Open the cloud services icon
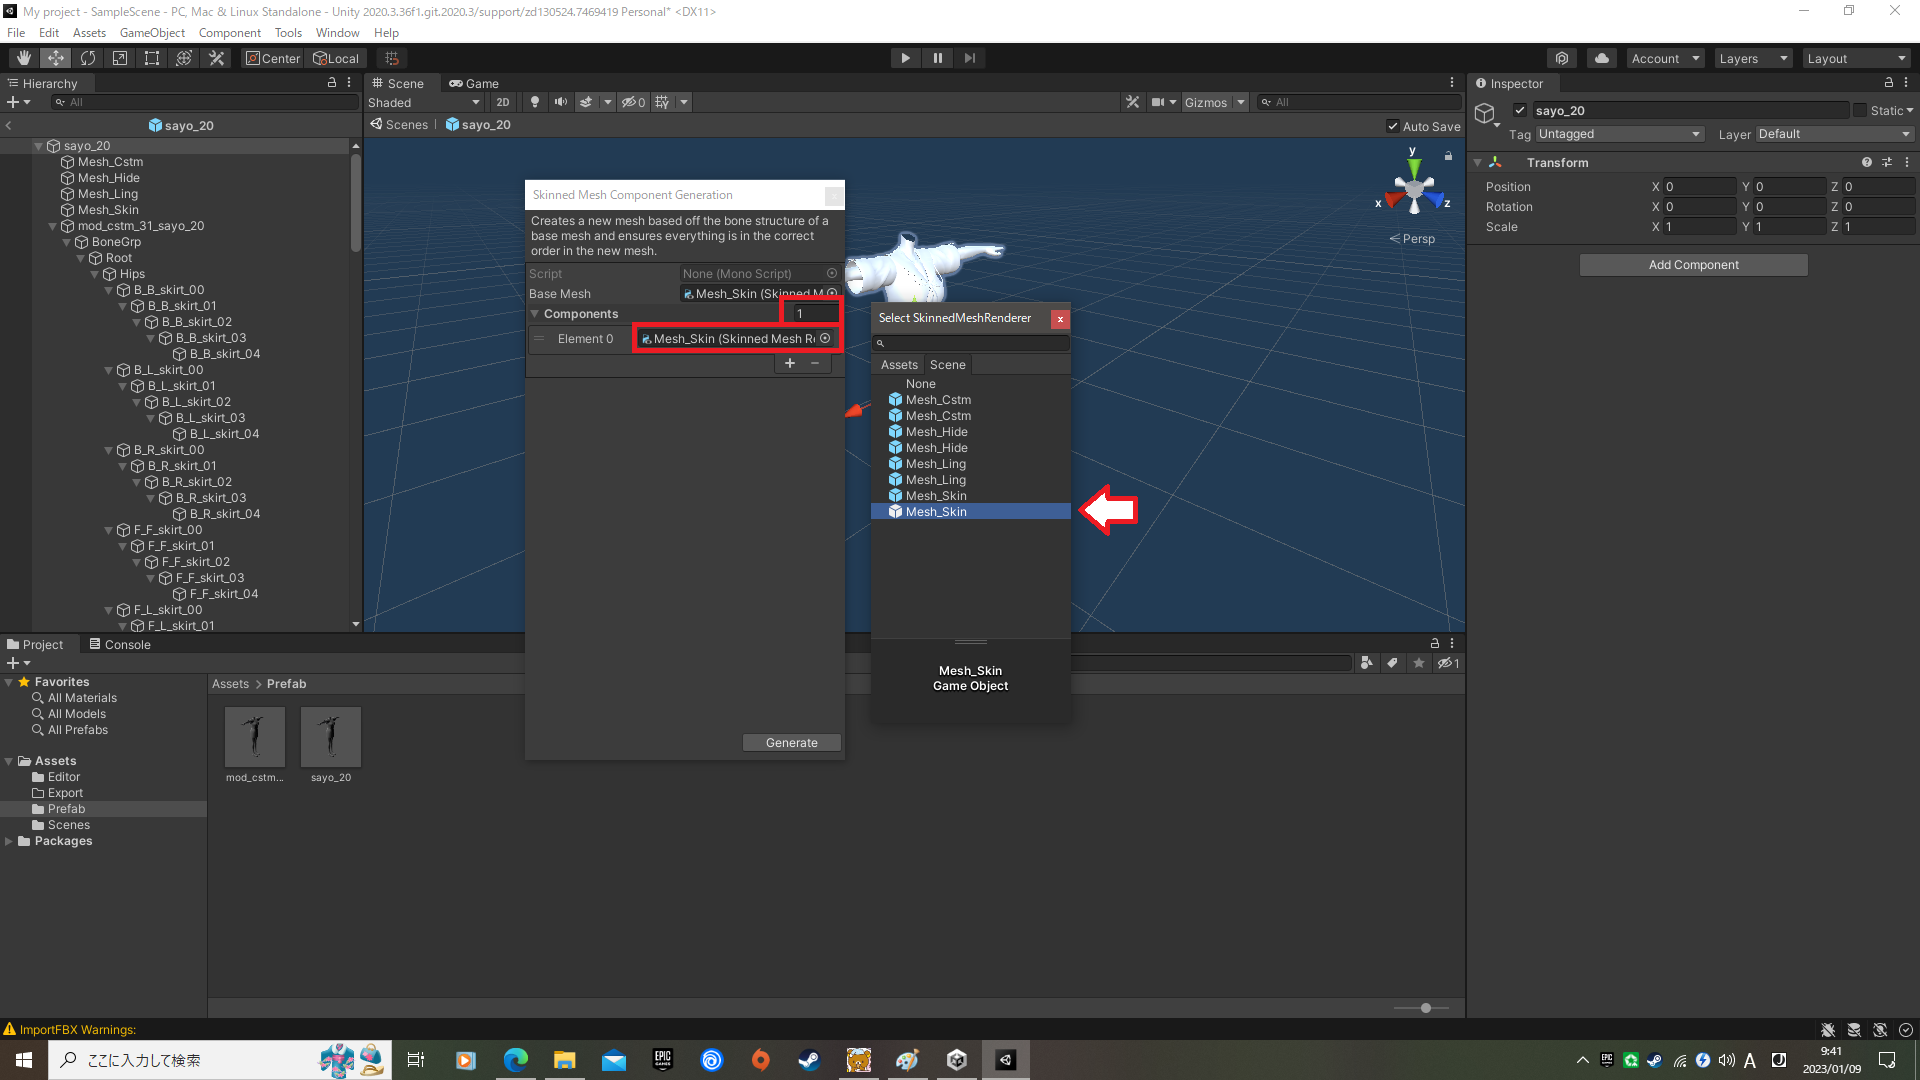1920x1080 pixels. pyautogui.click(x=1602, y=58)
